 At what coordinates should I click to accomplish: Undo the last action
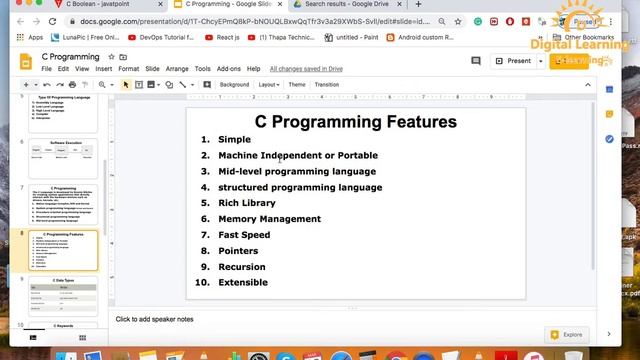pos(47,84)
